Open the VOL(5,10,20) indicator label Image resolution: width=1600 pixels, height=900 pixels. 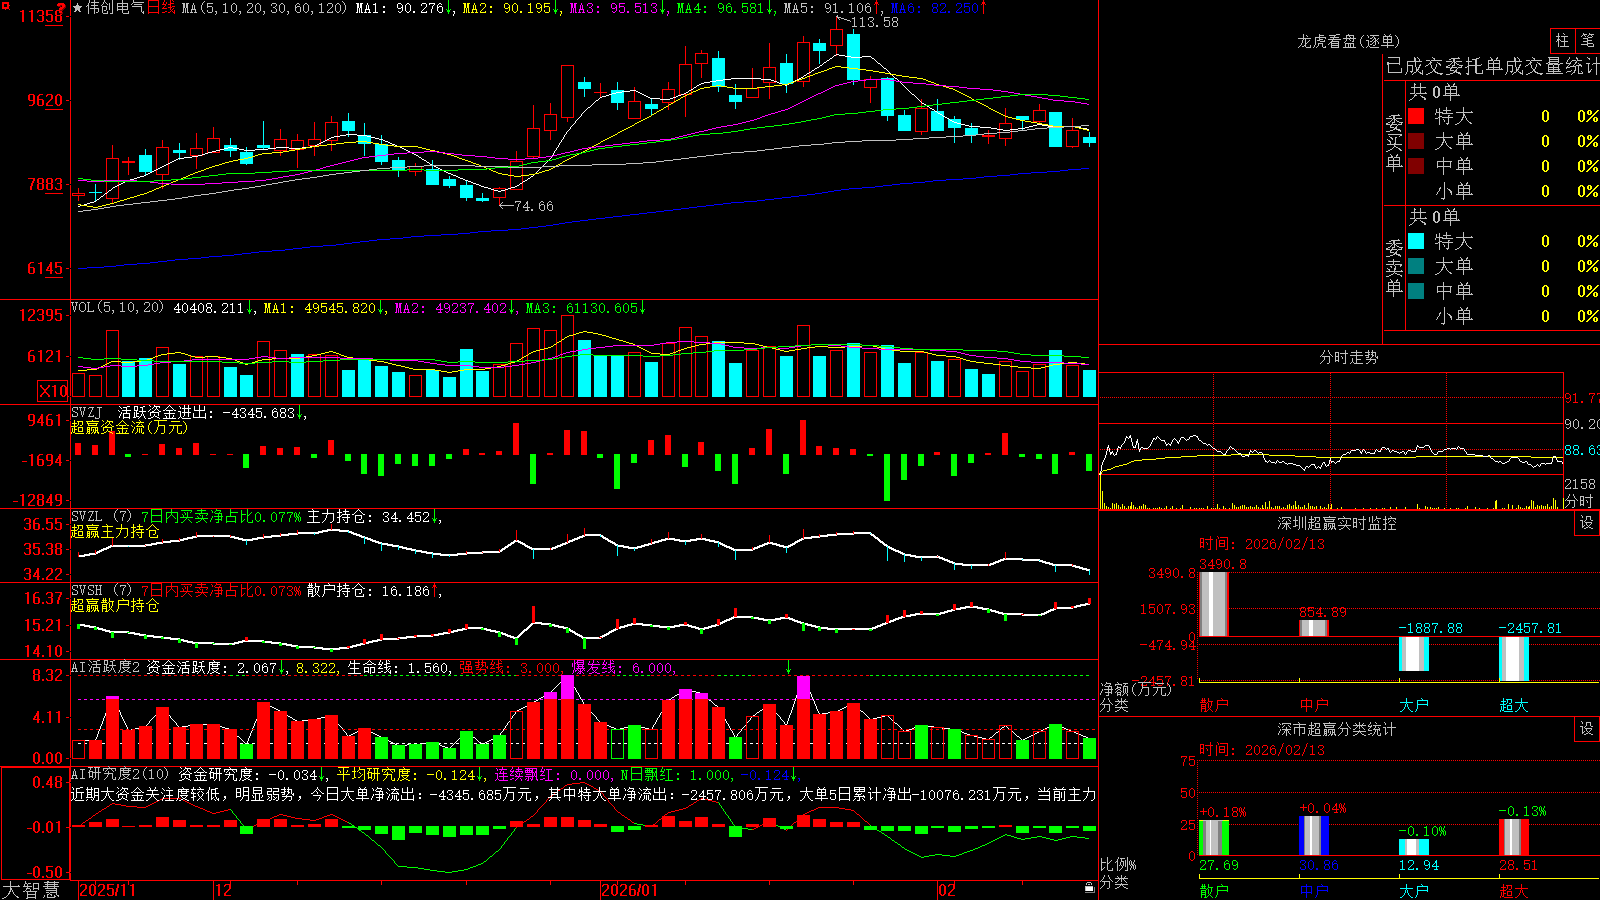point(117,308)
